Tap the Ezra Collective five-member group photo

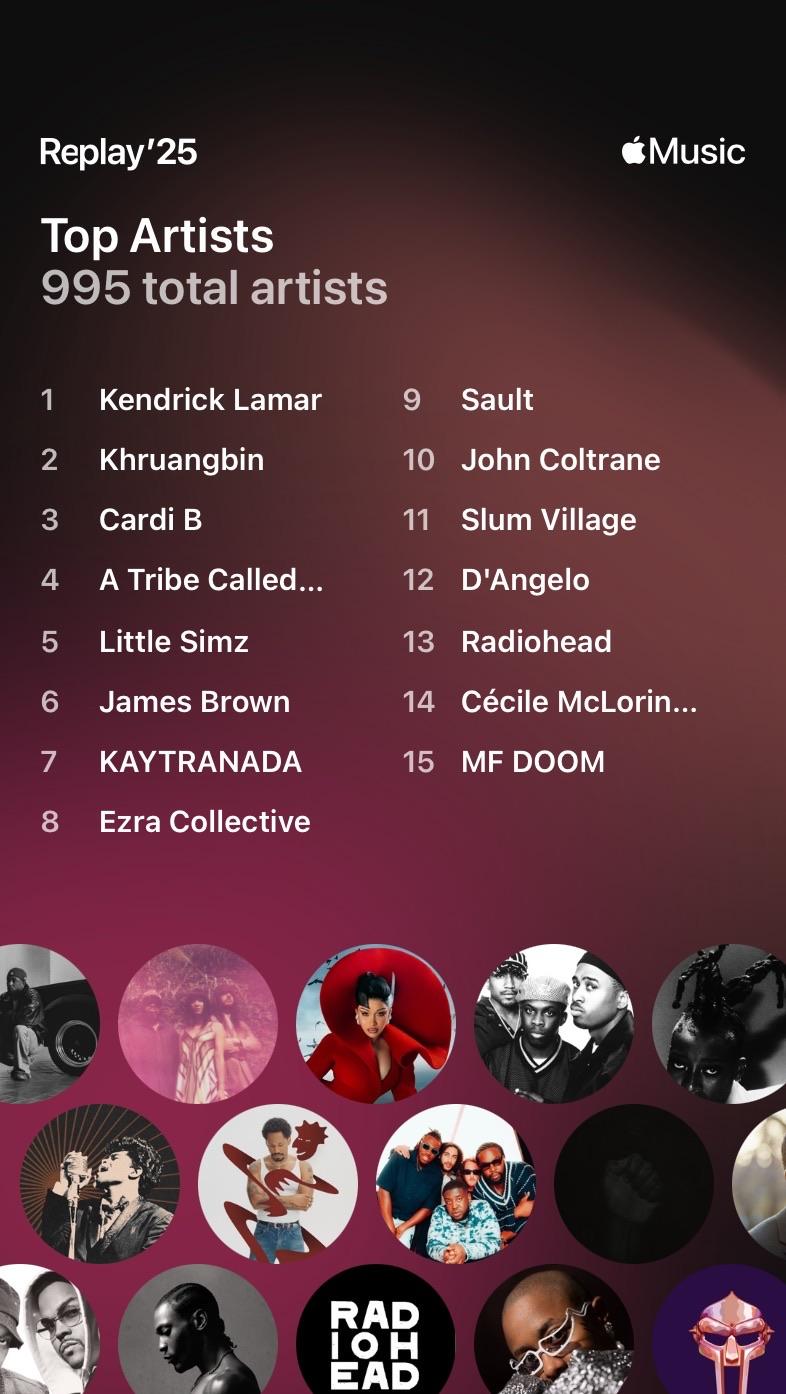pyautogui.click(x=456, y=1184)
